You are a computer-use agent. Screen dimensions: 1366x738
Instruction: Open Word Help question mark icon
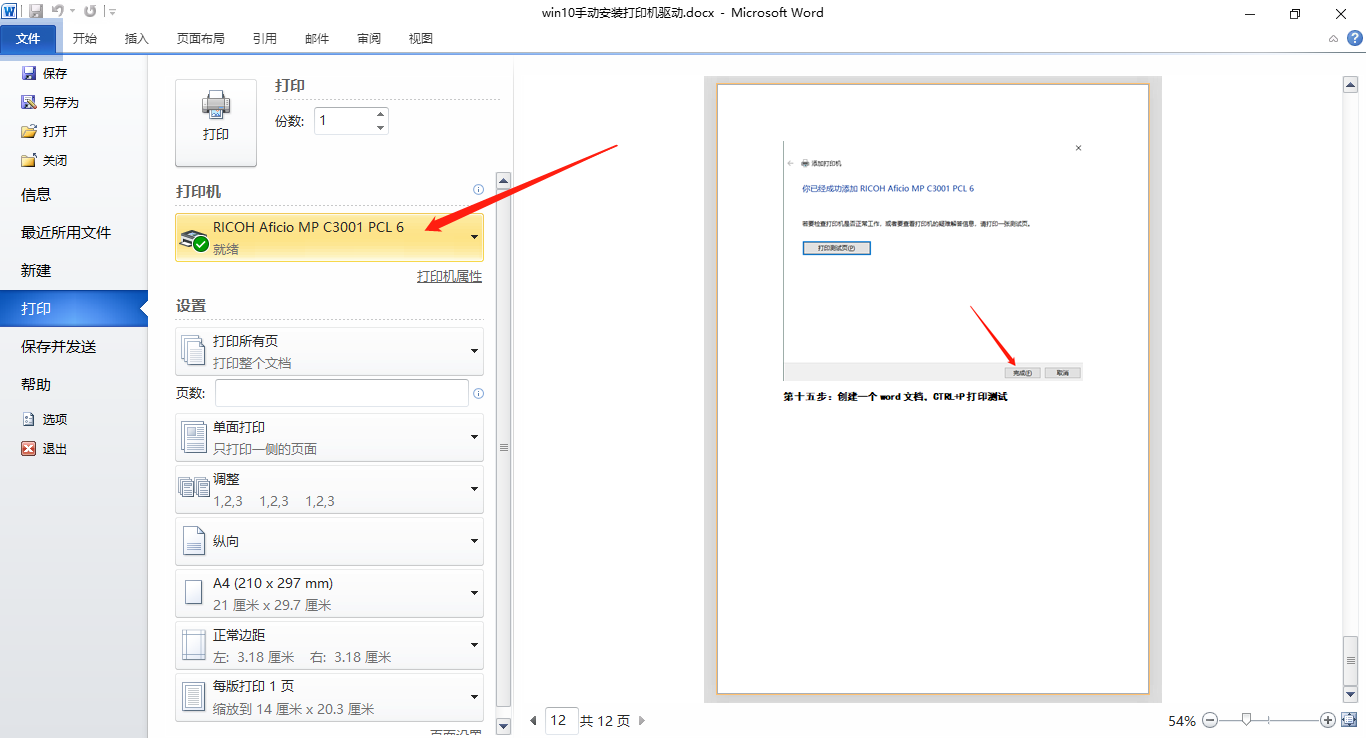coord(1354,38)
